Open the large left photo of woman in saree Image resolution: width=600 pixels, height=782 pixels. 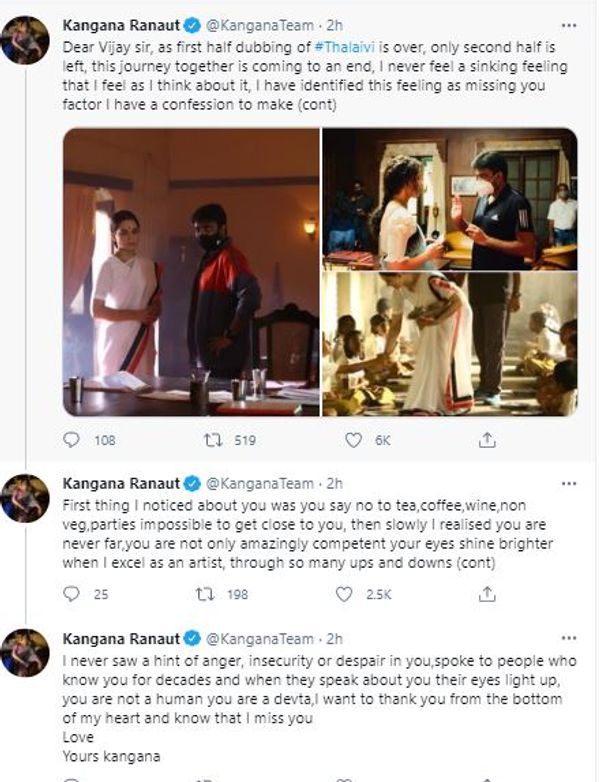189,271
